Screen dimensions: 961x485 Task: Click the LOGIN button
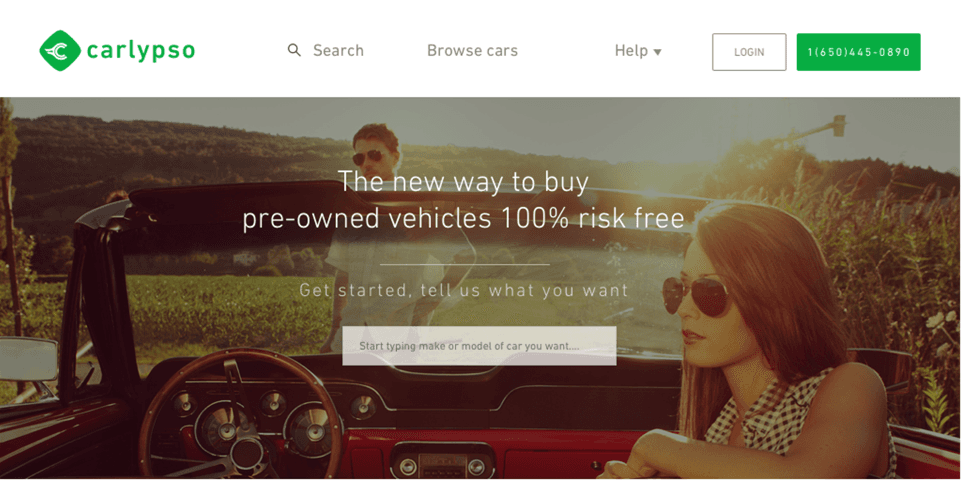(749, 52)
